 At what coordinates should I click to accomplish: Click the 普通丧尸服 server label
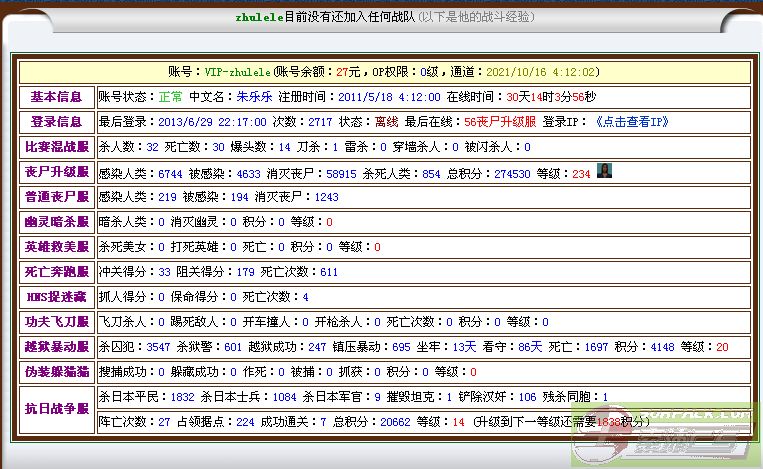point(56,197)
